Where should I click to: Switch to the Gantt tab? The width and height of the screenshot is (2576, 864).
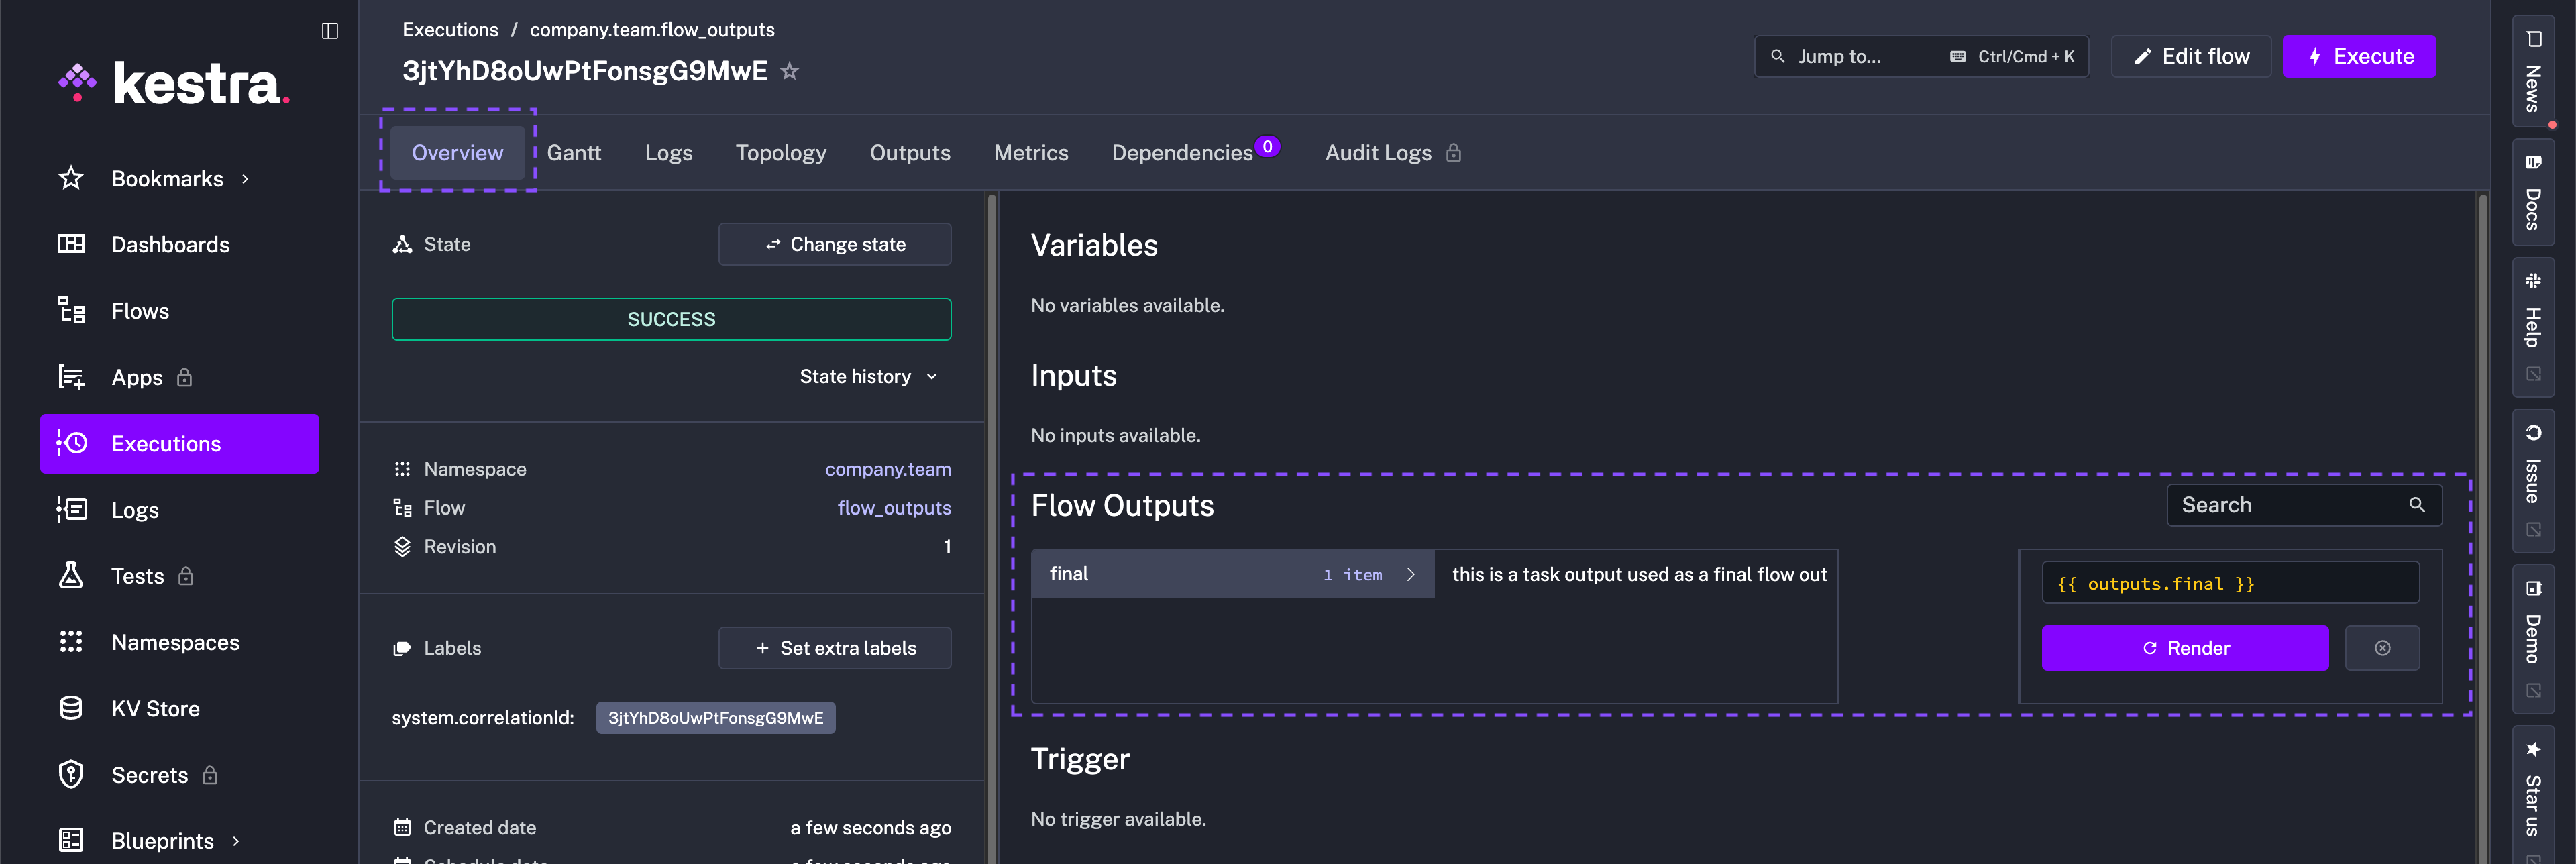pyautogui.click(x=574, y=152)
